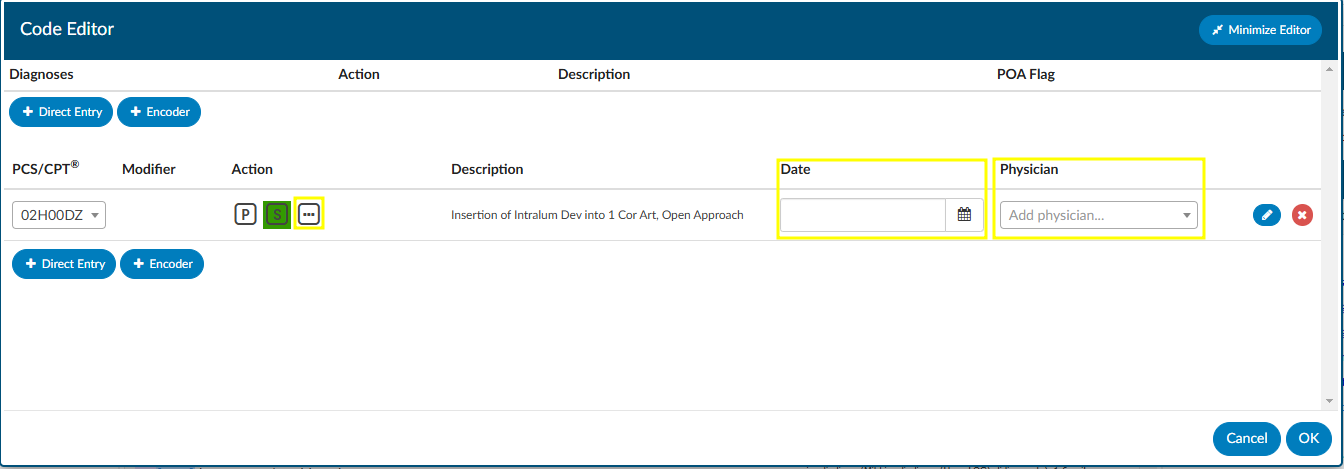The width and height of the screenshot is (1344, 469).
Task: Click the PCS/CPT column header
Action: coord(46,168)
